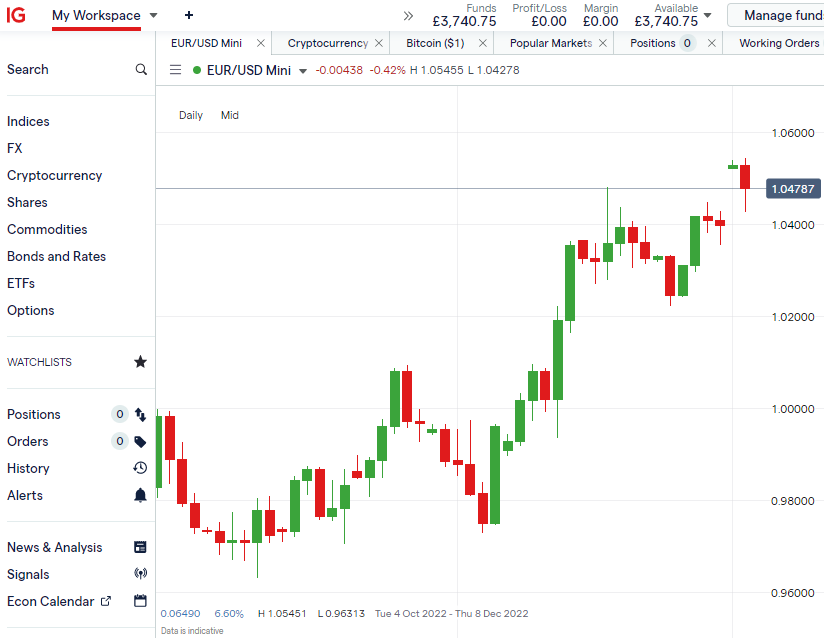Click the 1.04787 current price label
Viewport: 824px width, 638px height.
point(793,189)
